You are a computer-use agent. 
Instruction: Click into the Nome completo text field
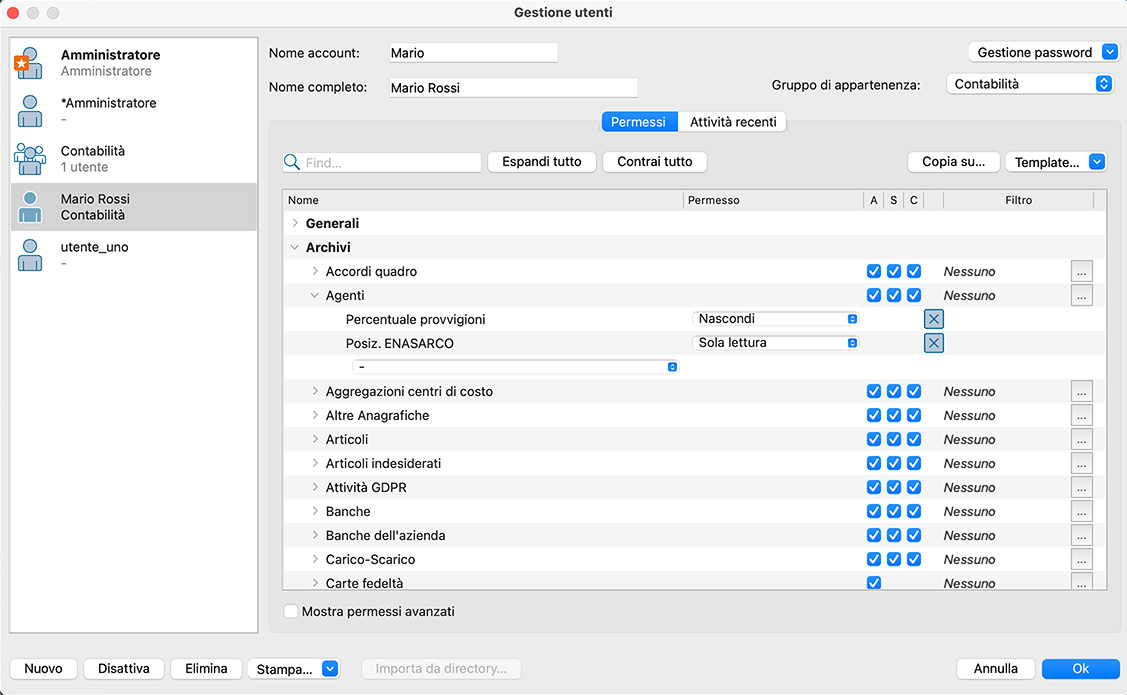pos(513,88)
